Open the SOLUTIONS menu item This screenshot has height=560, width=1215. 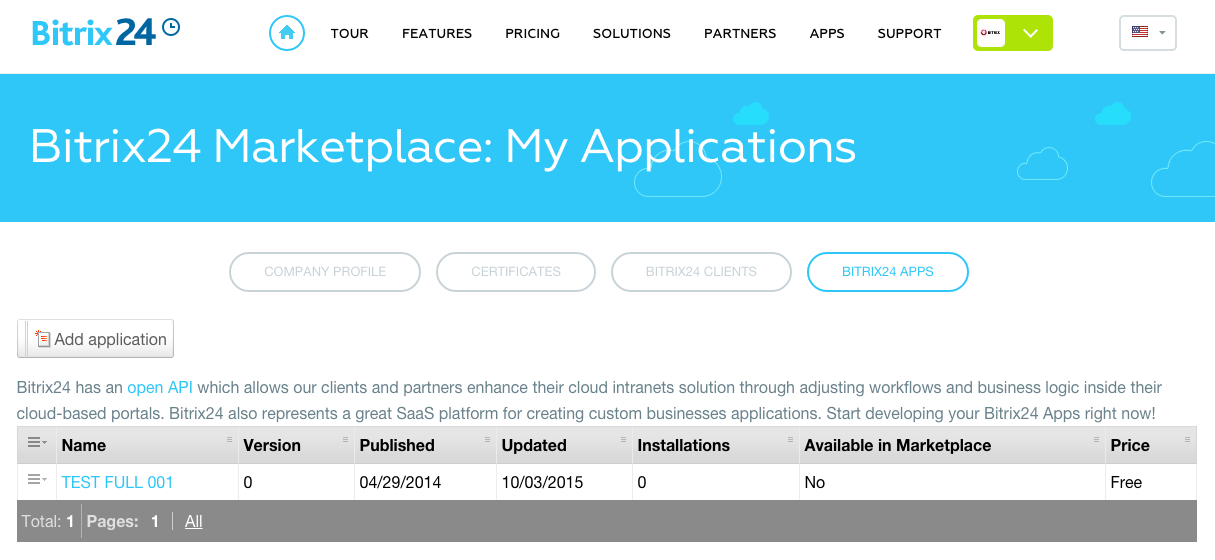[632, 33]
